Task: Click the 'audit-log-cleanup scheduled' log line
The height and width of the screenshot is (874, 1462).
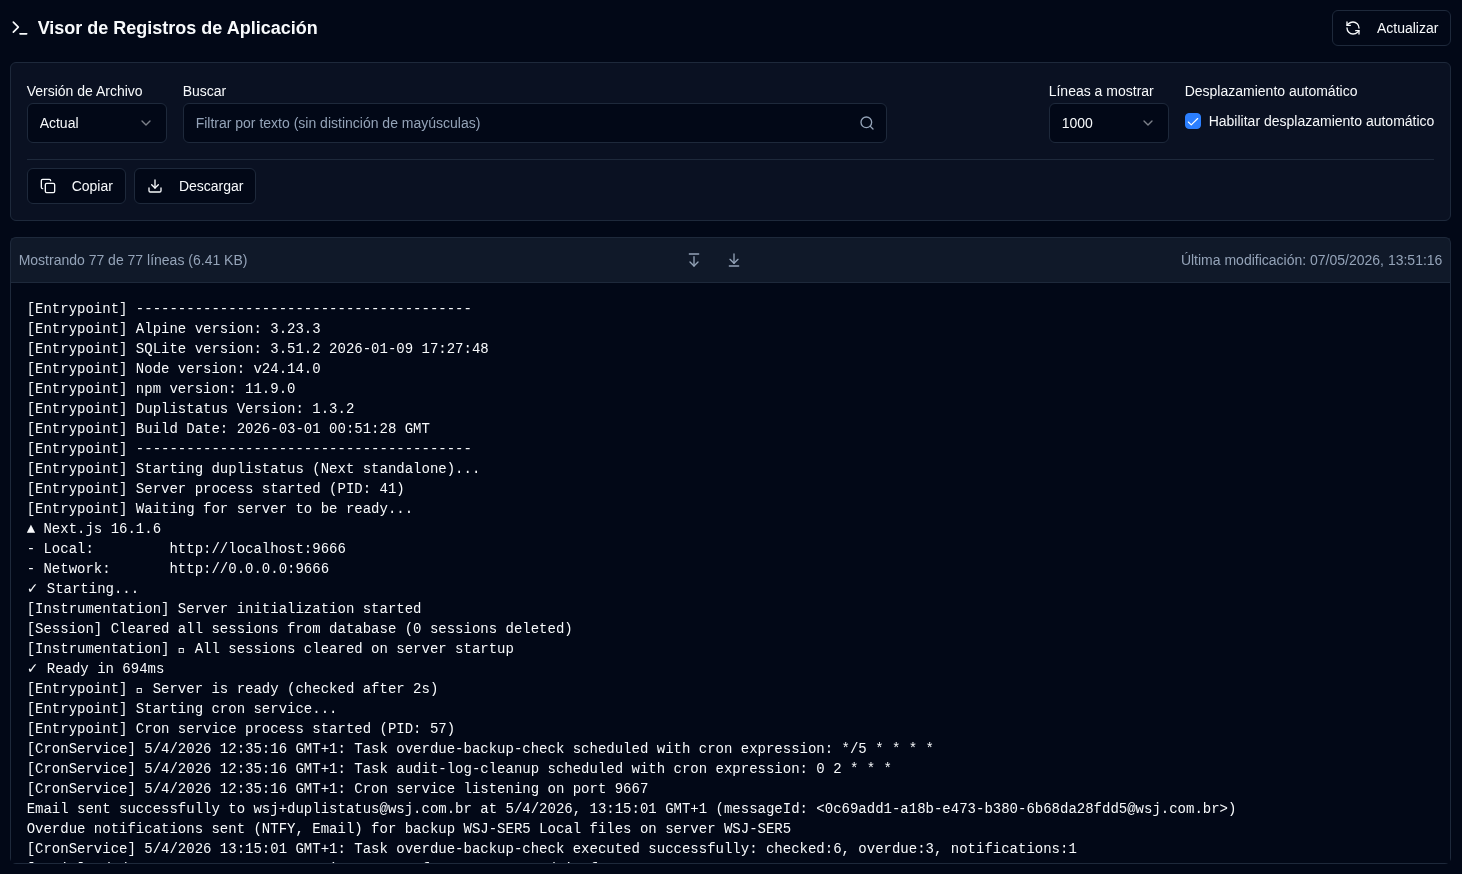Action: 459,768
